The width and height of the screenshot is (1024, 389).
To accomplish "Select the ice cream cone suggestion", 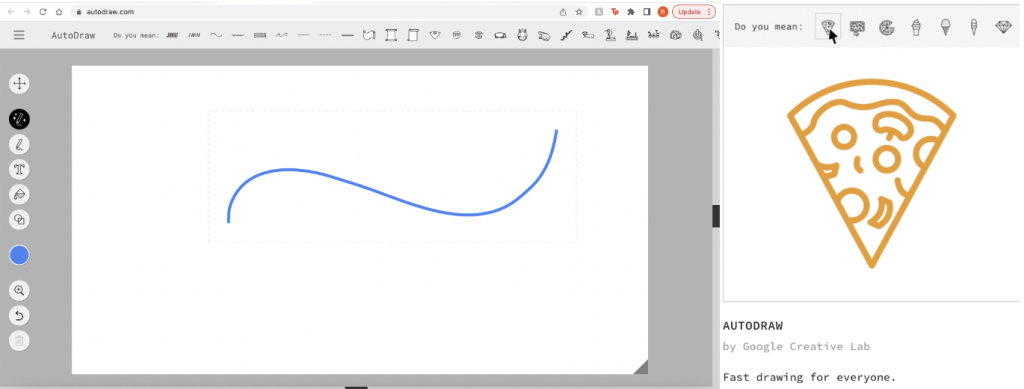I will 945,27.
